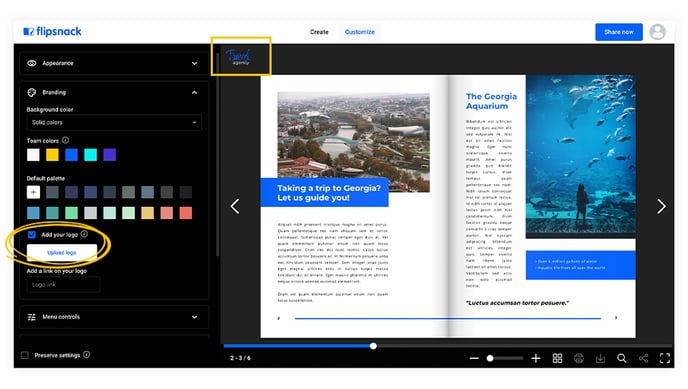Open the user profile avatar
This screenshot has width=688, height=389.
point(657,32)
